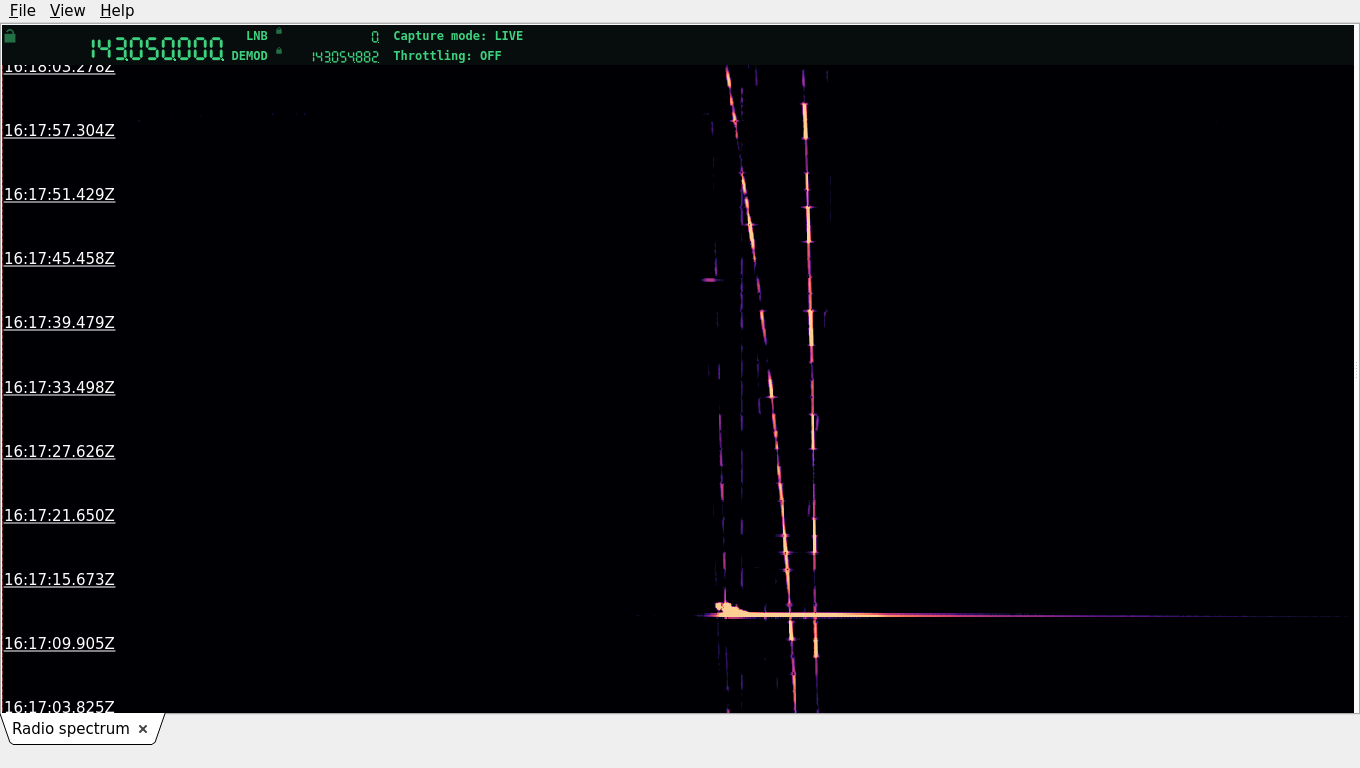Toggle the main frequency lock icon

coord(10,36)
